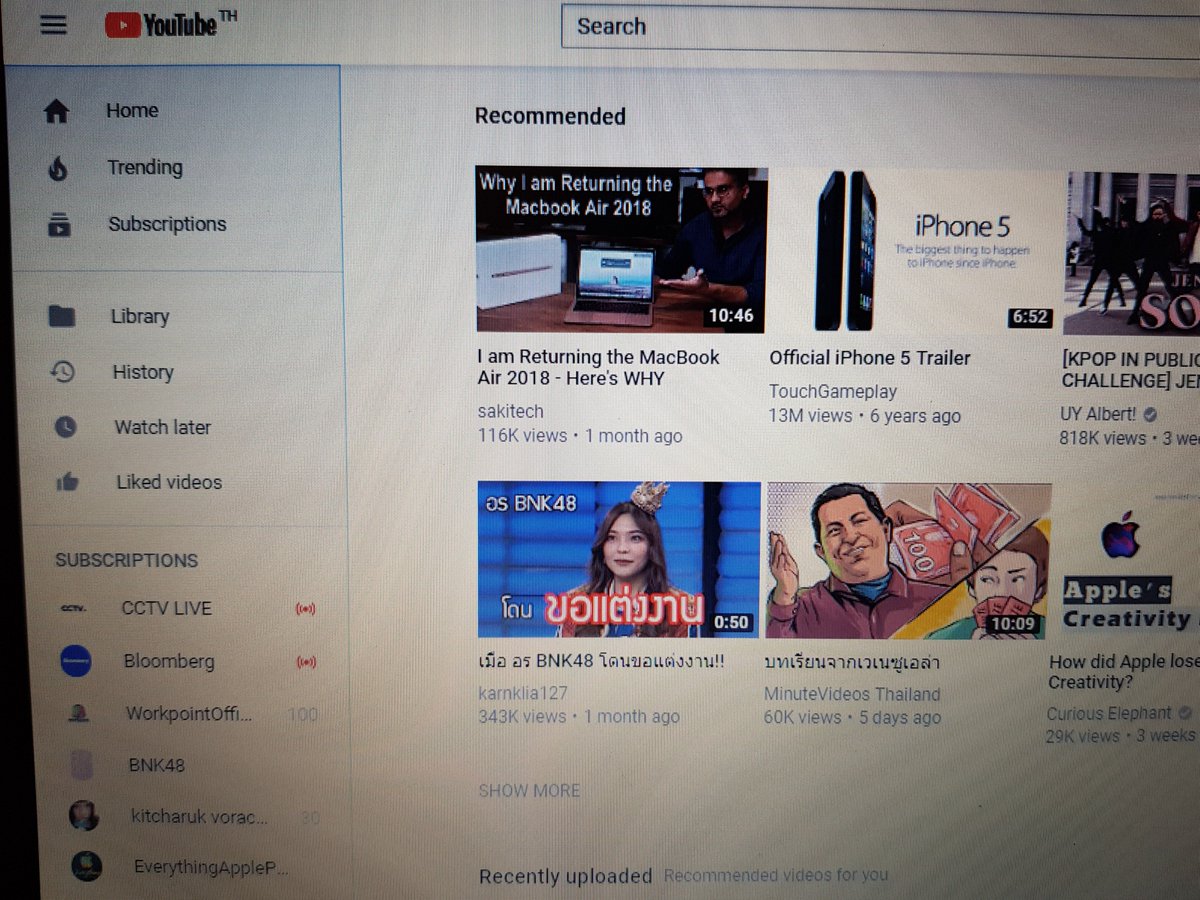This screenshot has width=1200, height=900.
Task: Click 'Official iPhone 5 Trailer' title
Action: tap(870, 358)
